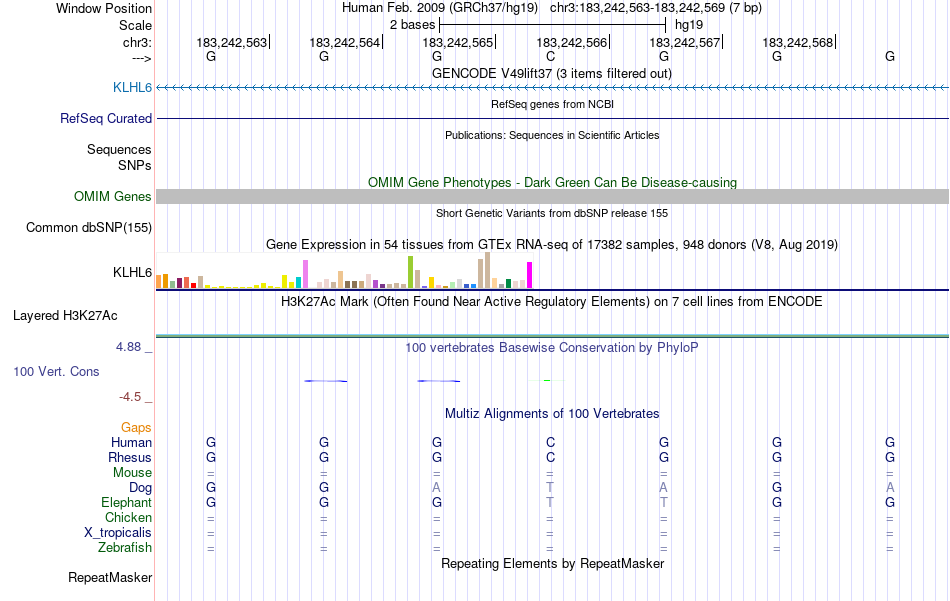The image size is (950, 601).
Task: Click the GTEx Gene Expression track title
Action: click(552, 245)
